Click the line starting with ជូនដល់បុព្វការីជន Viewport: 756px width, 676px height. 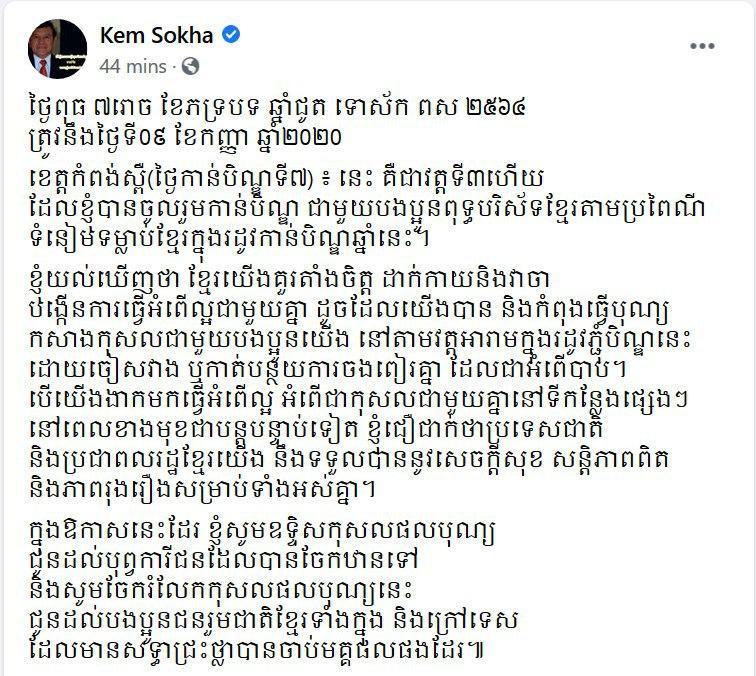click(x=224, y=562)
